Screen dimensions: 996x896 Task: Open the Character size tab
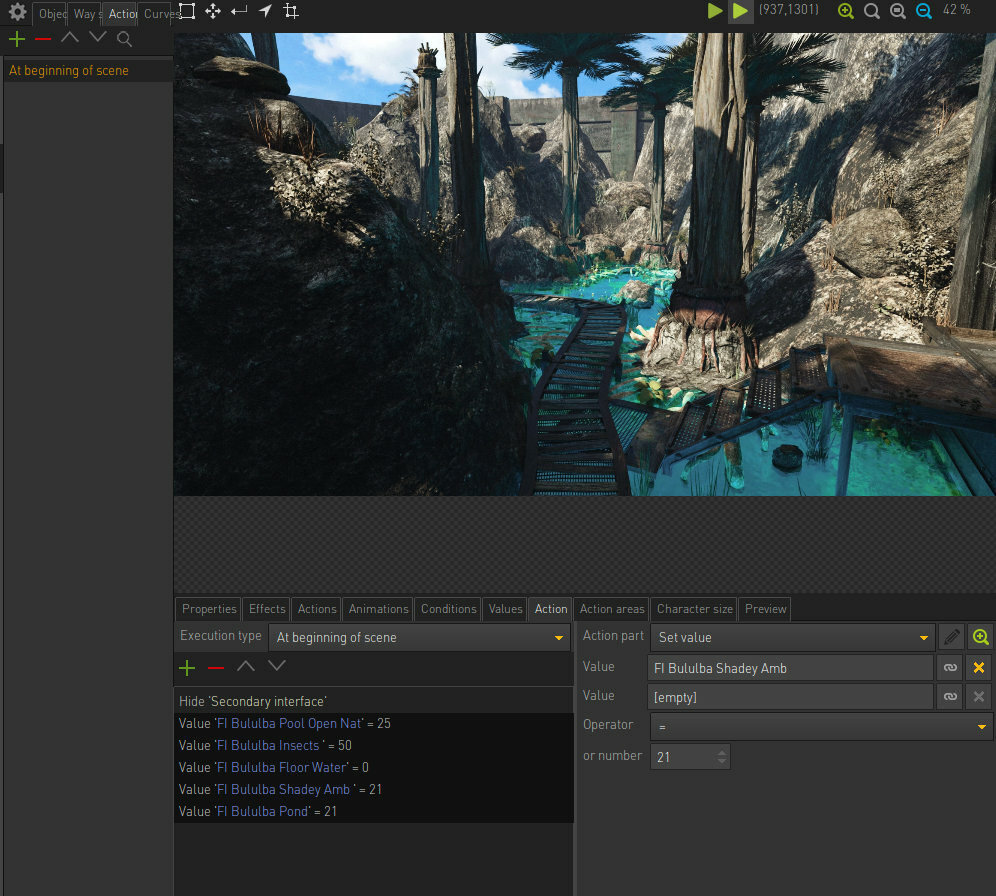click(x=694, y=609)
